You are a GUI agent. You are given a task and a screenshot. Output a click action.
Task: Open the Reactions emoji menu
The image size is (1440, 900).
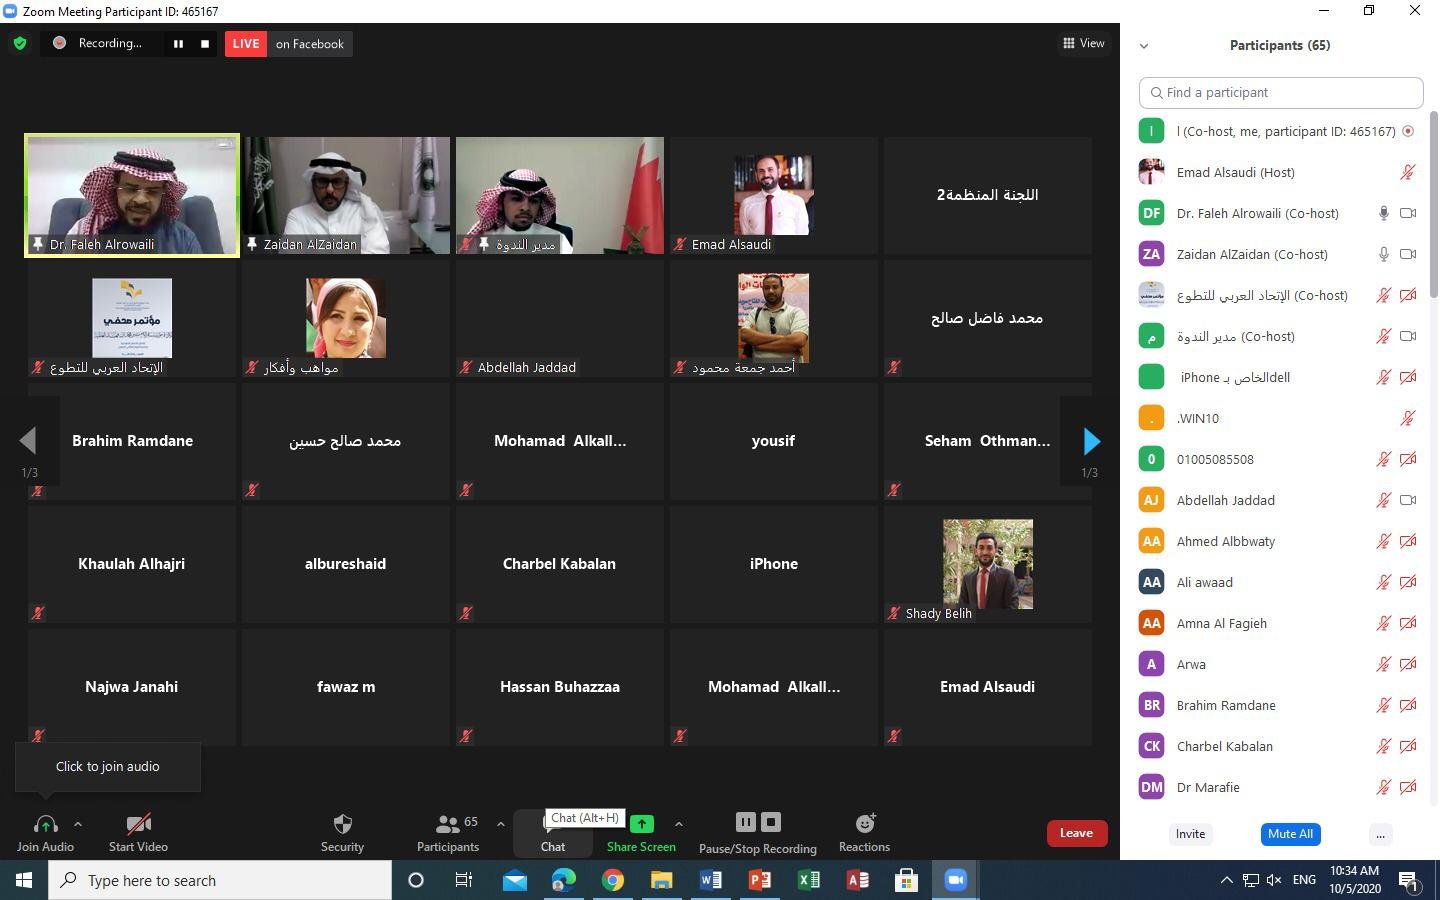click(x=864, y=831)
